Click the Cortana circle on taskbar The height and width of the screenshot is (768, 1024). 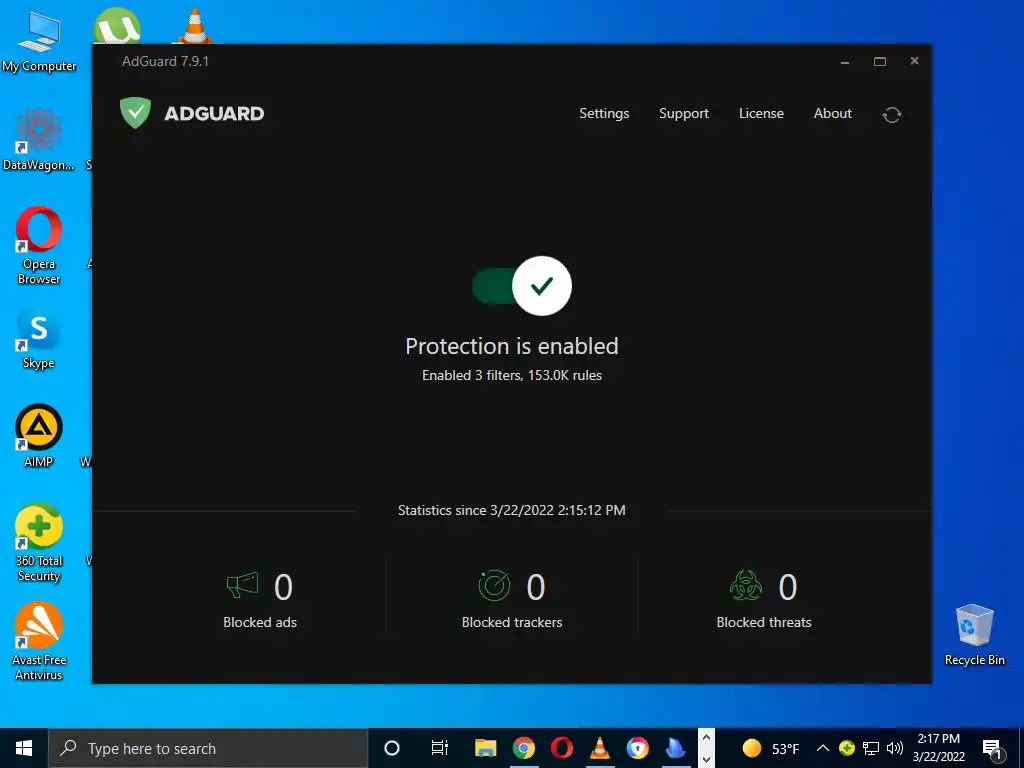pos(392,748)
